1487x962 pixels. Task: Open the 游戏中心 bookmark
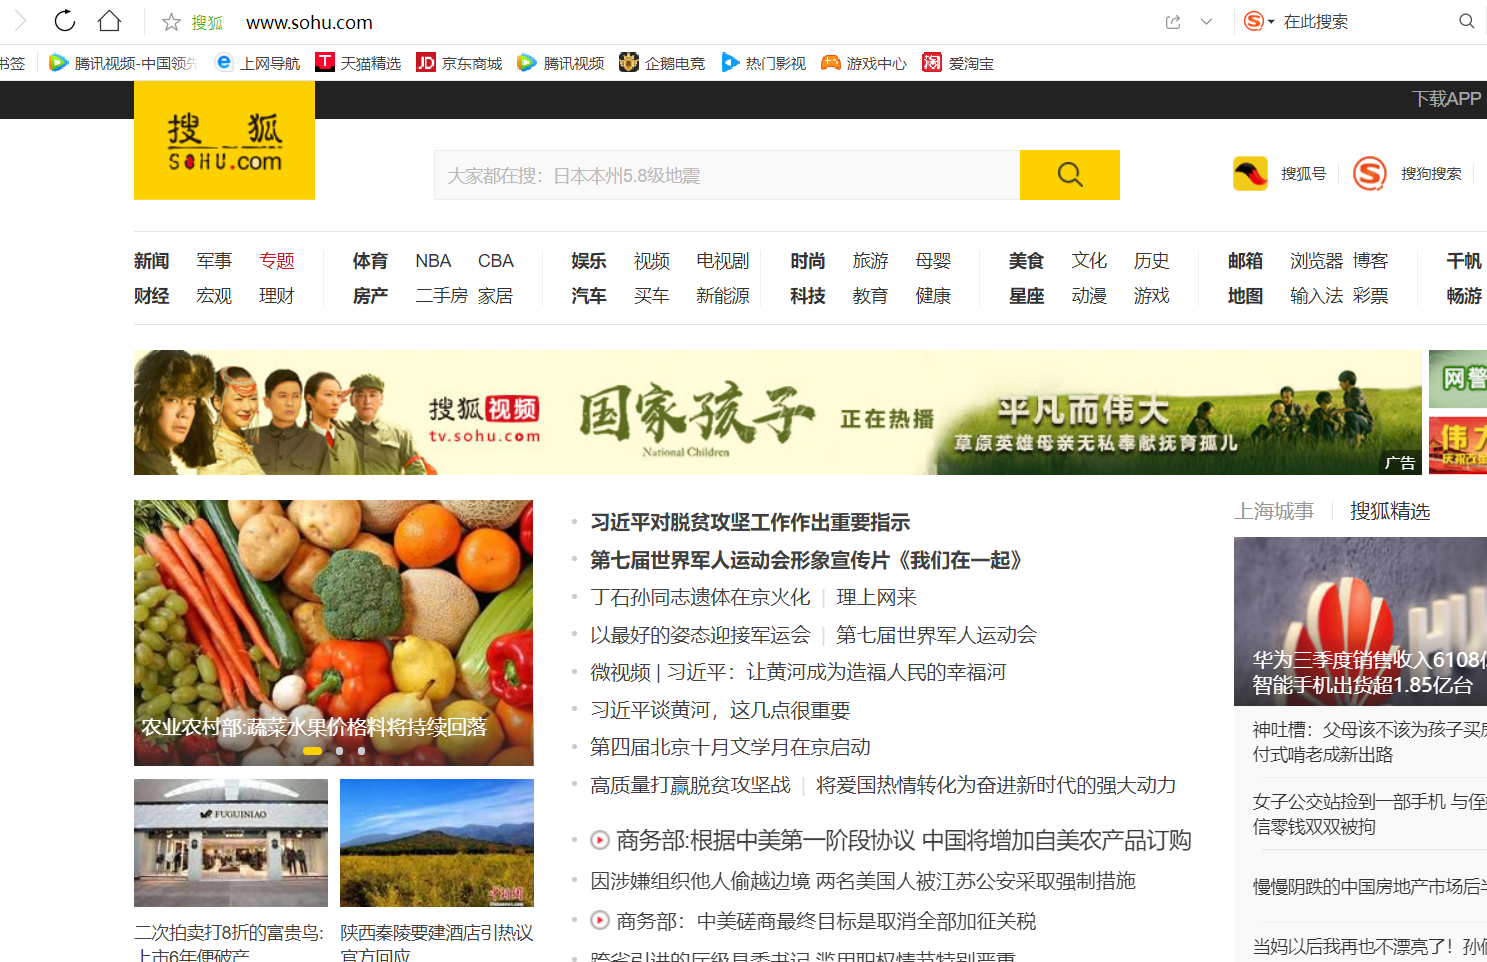[x=864, y=63]
